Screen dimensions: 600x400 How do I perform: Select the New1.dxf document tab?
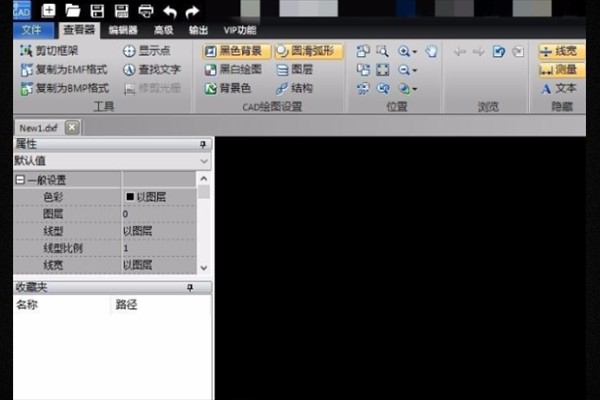click(x=39, y=127)
